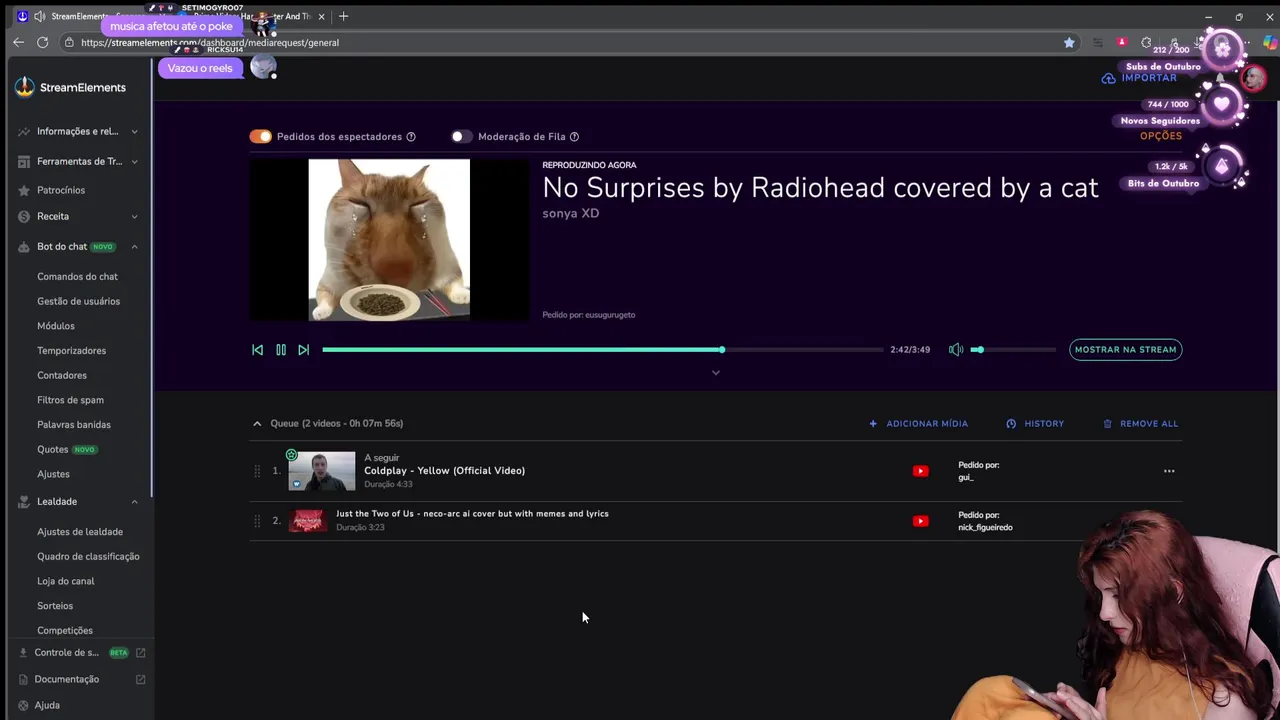This screenshot has height=720, width=1280.
Task: Expand Informações e relatórios section
Action: click(134, 131)
